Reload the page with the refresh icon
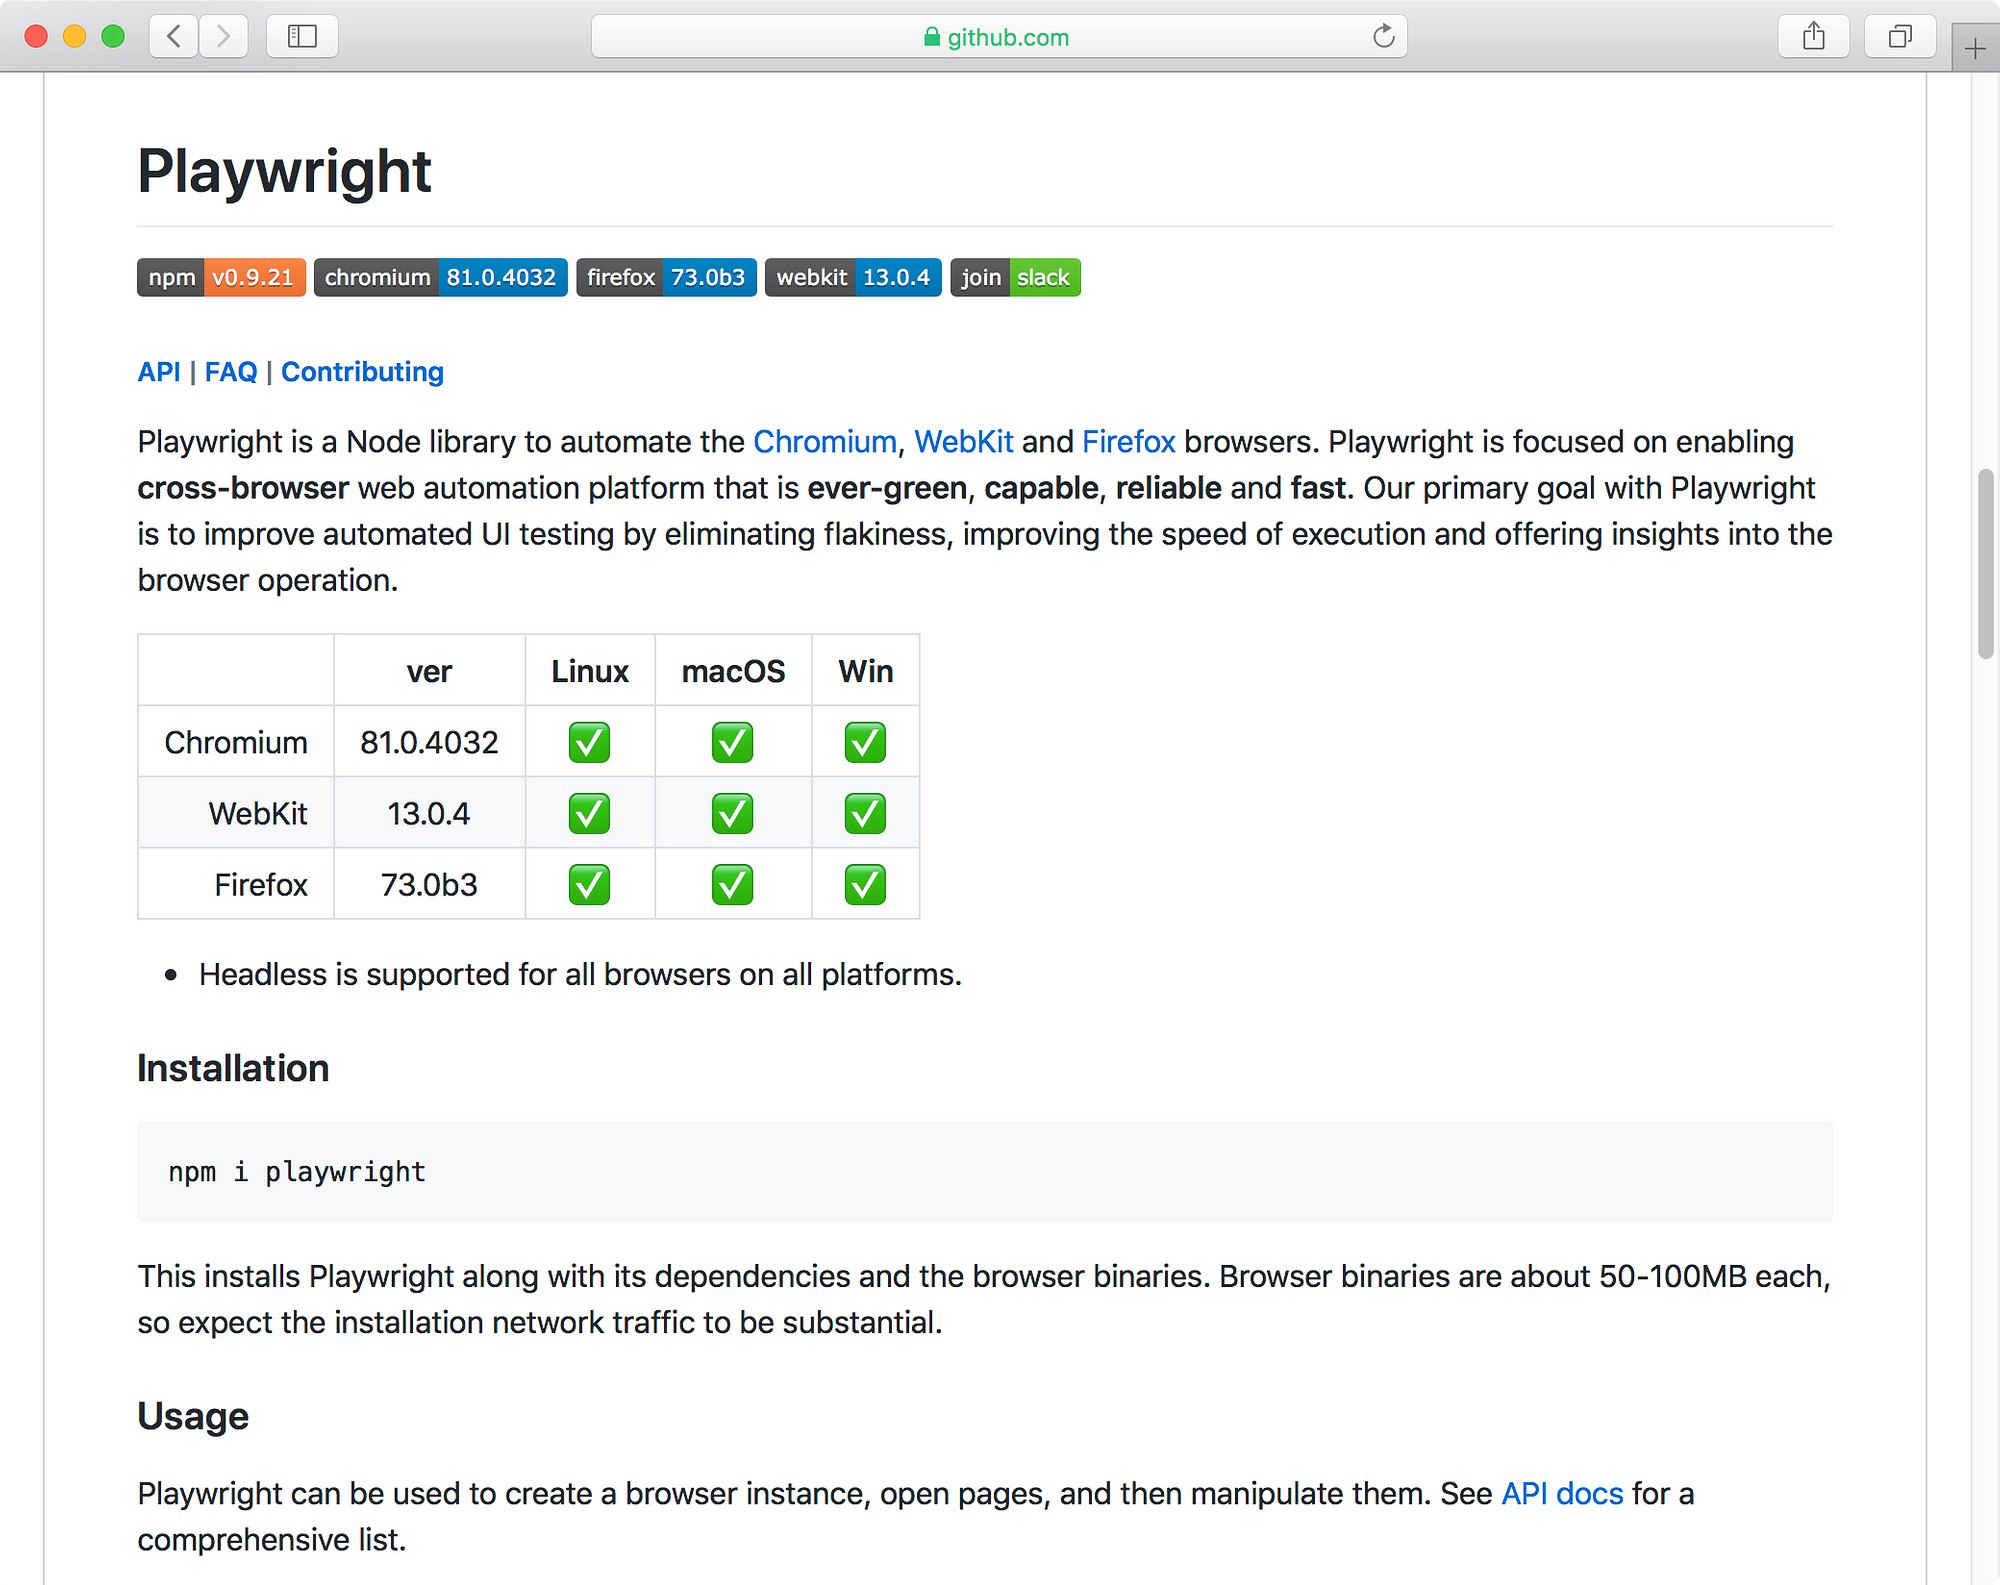 [1383, 37]
